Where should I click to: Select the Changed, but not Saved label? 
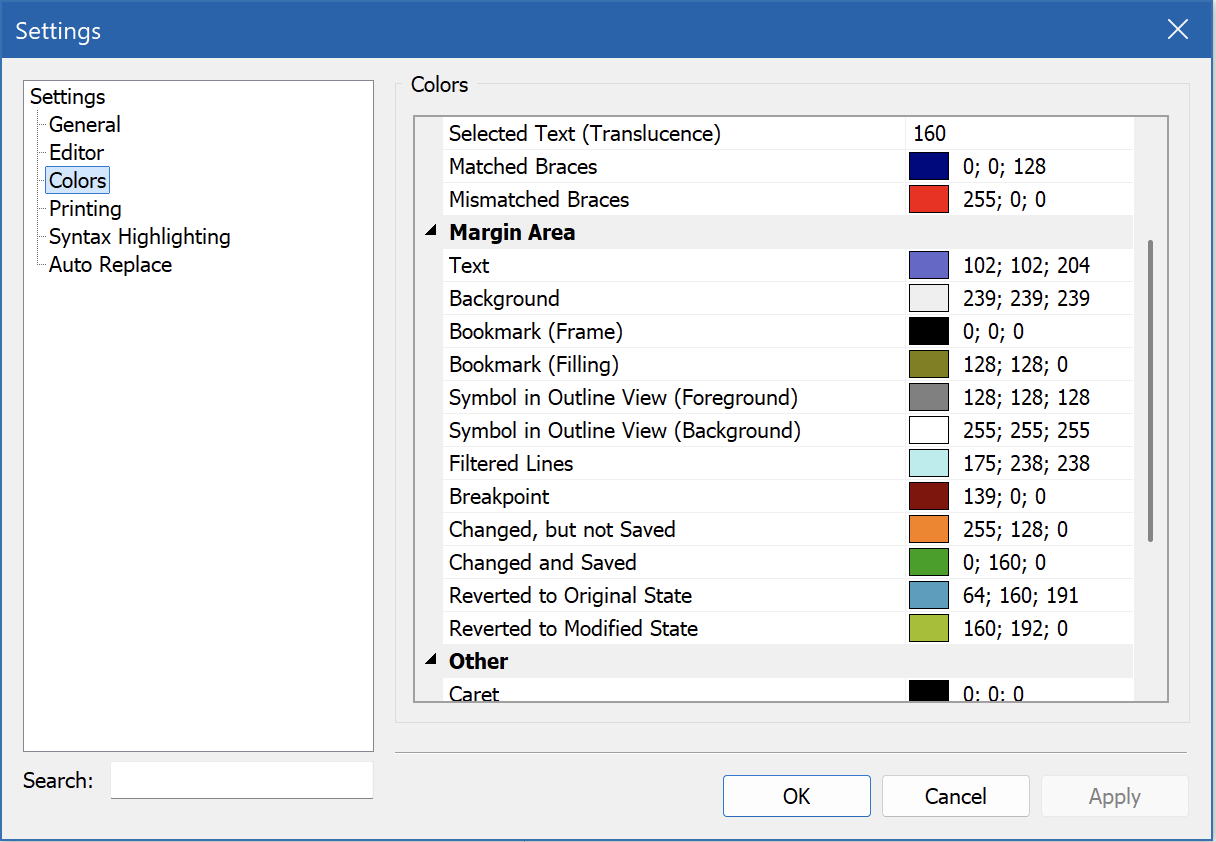[562, 529]
